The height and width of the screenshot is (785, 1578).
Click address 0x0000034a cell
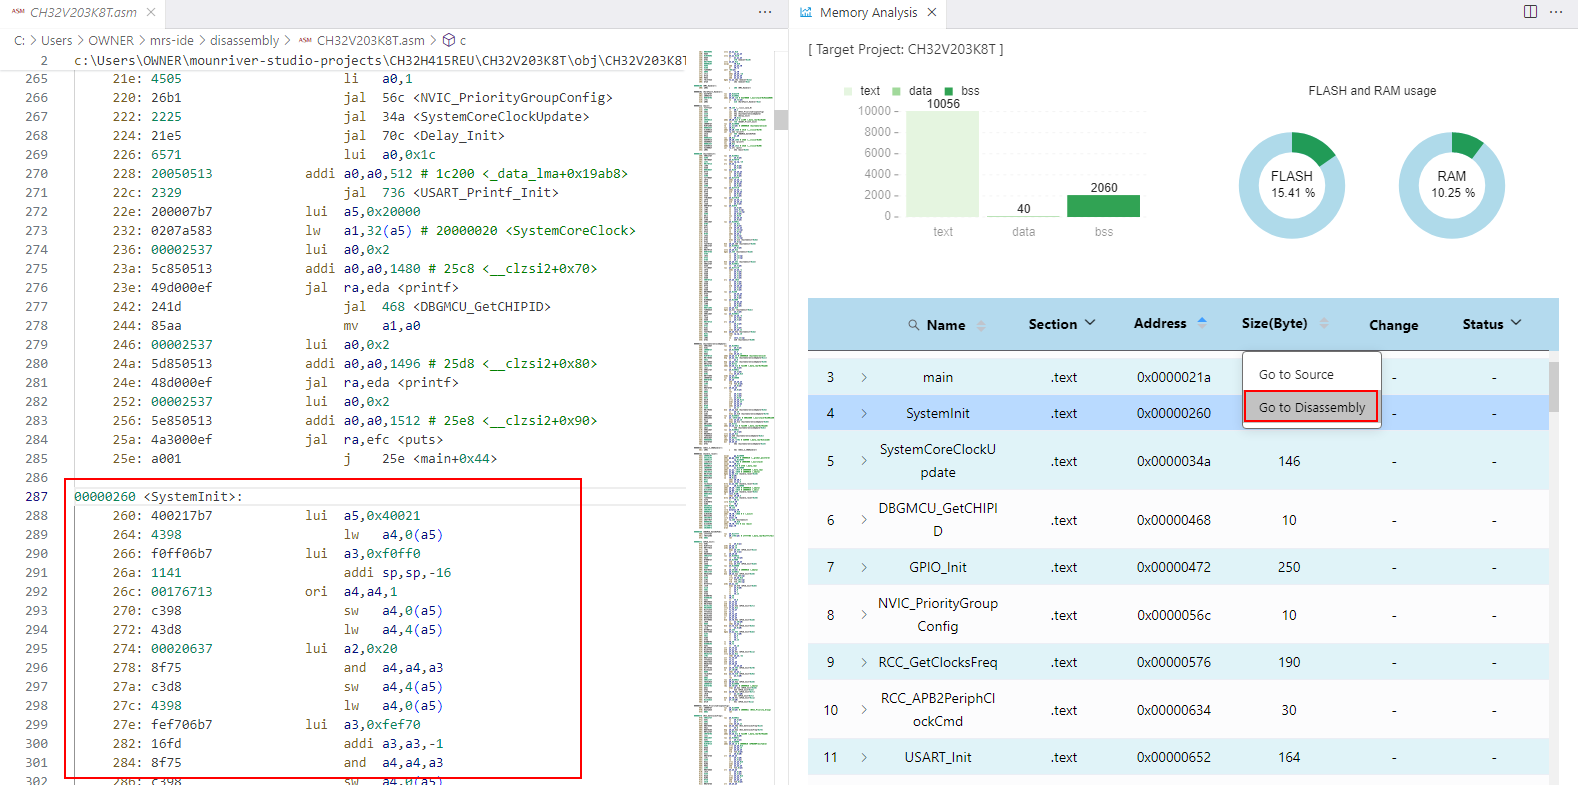coord(1174,461)
